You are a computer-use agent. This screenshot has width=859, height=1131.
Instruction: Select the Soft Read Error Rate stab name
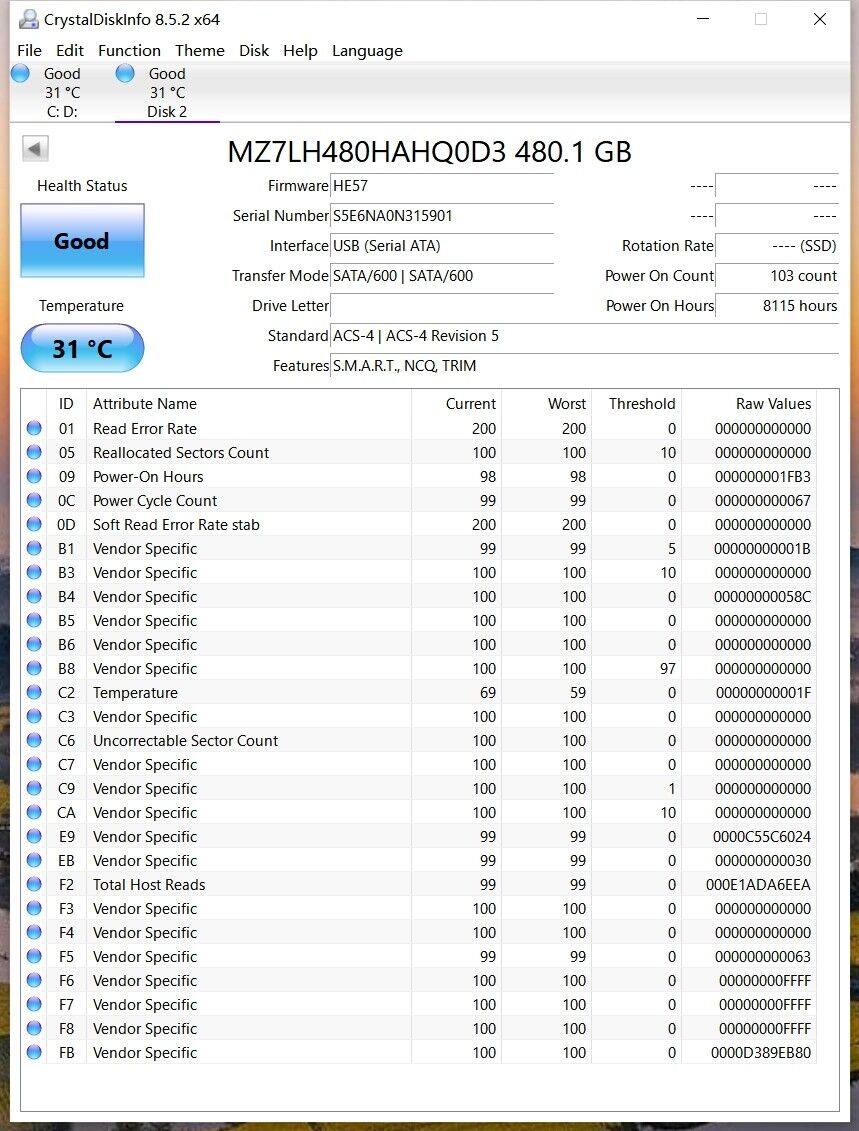(176, 525)
